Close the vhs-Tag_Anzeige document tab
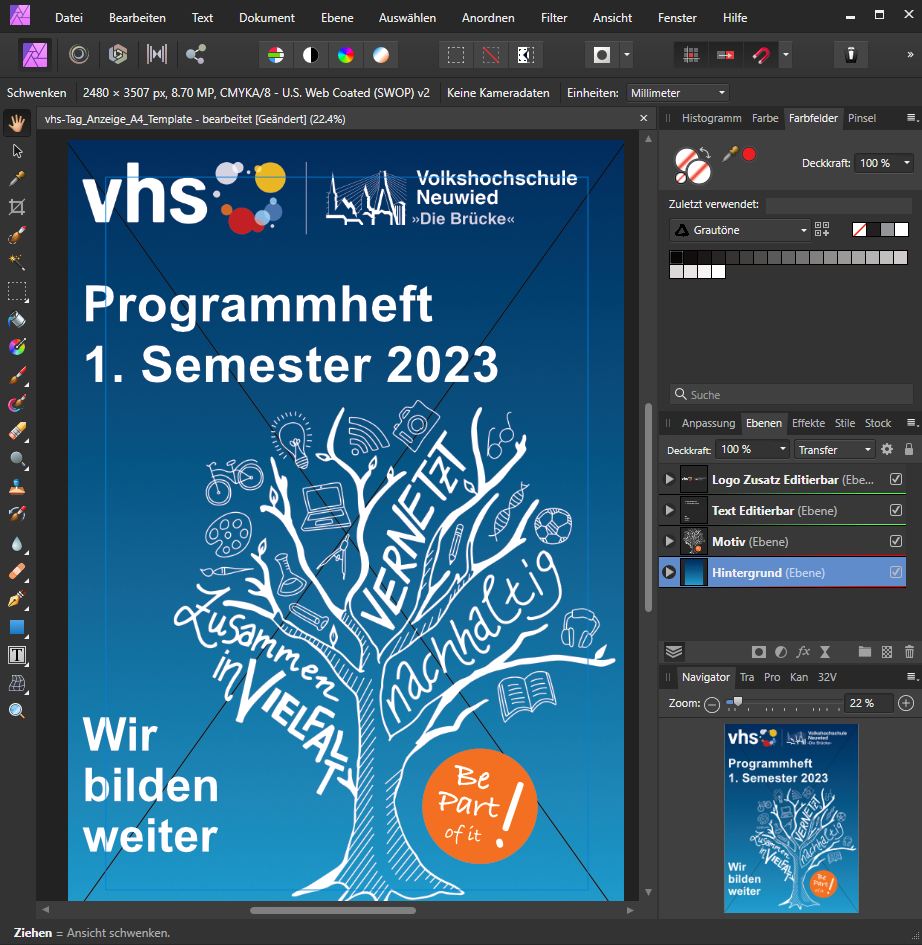The height and width of the screenshot is (945, 922). point(644,118)
